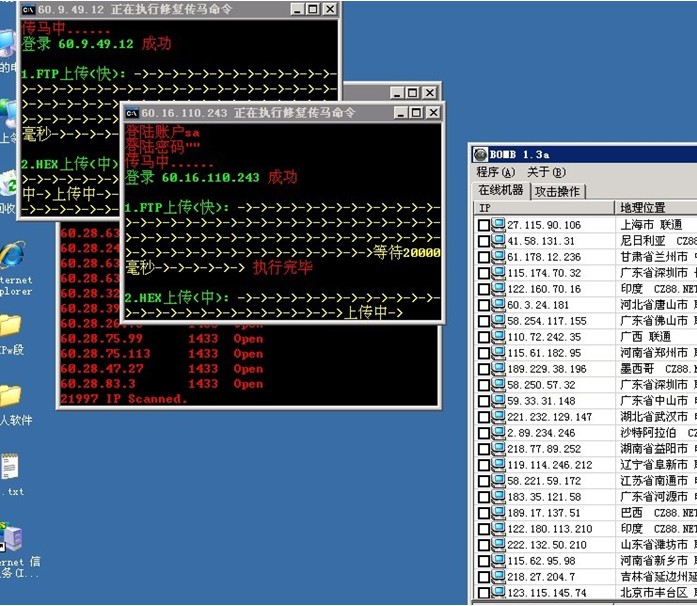Click computer icon beside 222.132.50.210
This screenshot has height=606, width=697.
click(498, 545)
